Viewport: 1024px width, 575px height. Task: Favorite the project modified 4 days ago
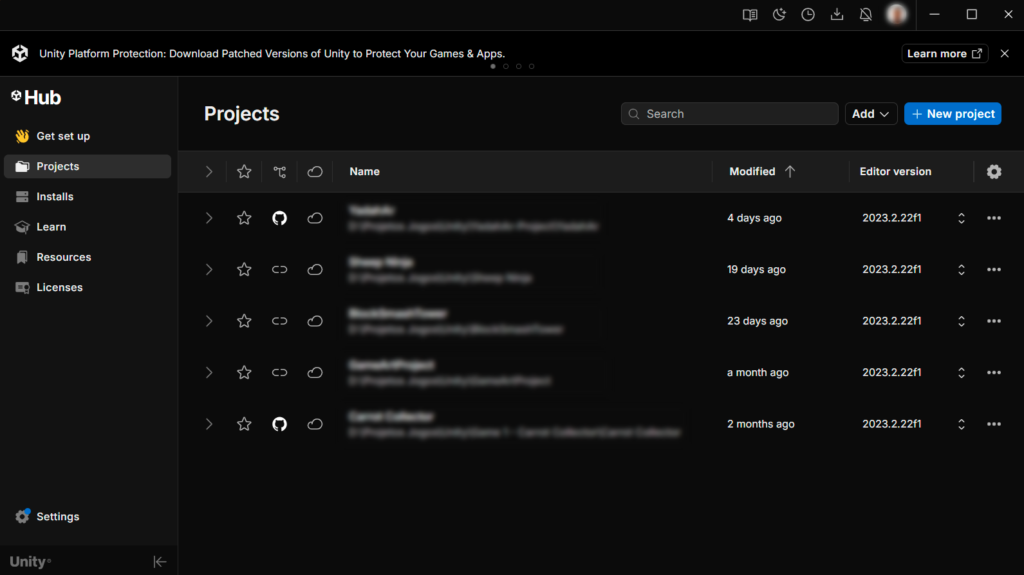[244, 218]
